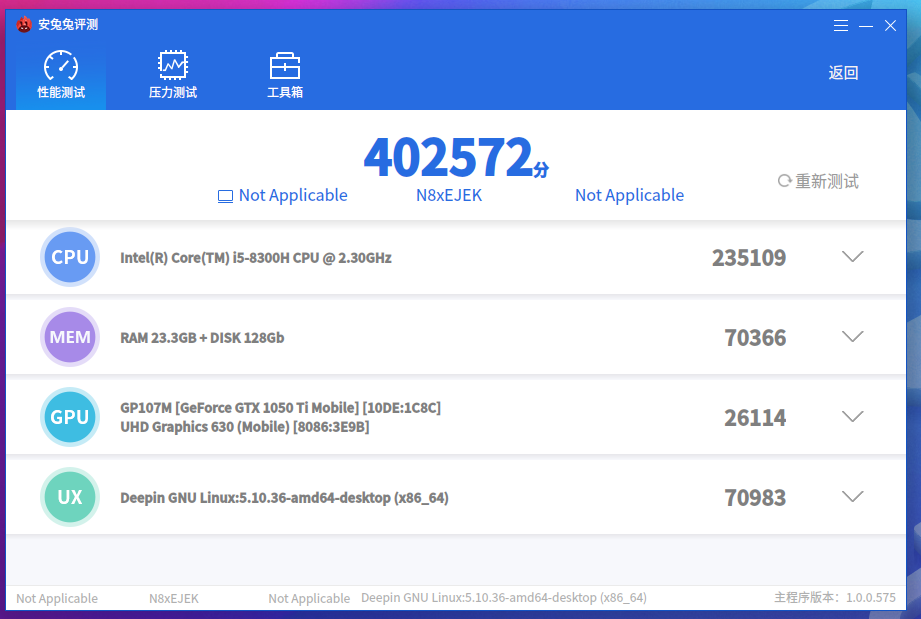Minimize the AnTuTu window
This screenshot has height=619, width=921.
(866, 26)
